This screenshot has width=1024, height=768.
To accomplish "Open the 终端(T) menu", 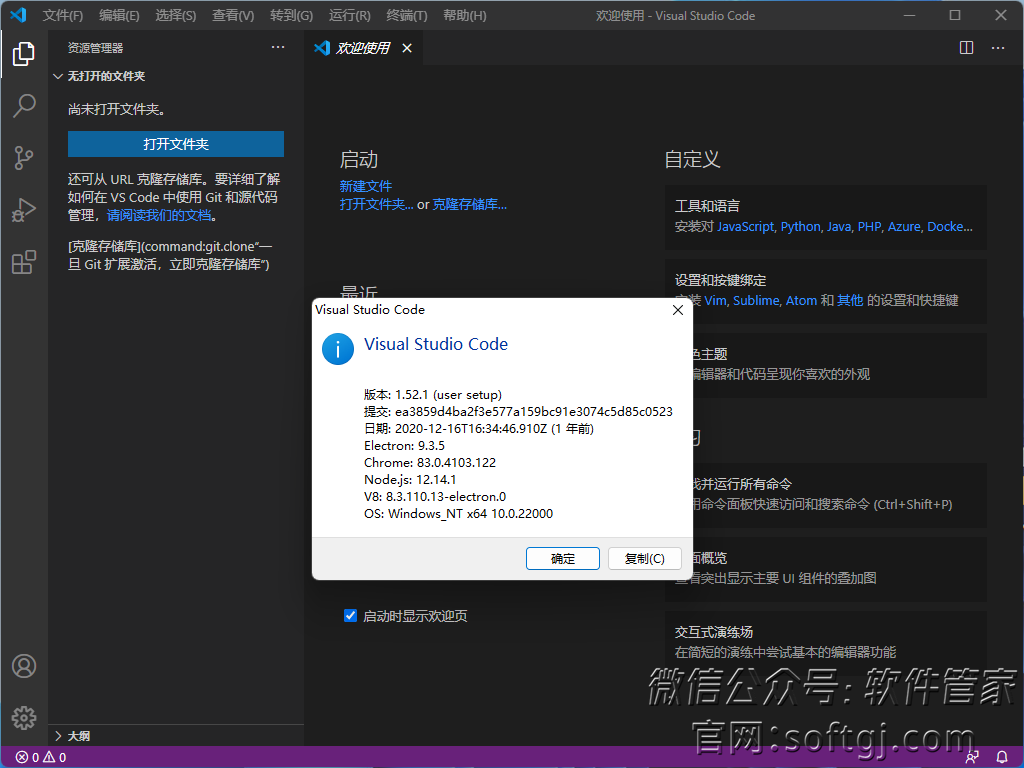I will click(407, 15).
